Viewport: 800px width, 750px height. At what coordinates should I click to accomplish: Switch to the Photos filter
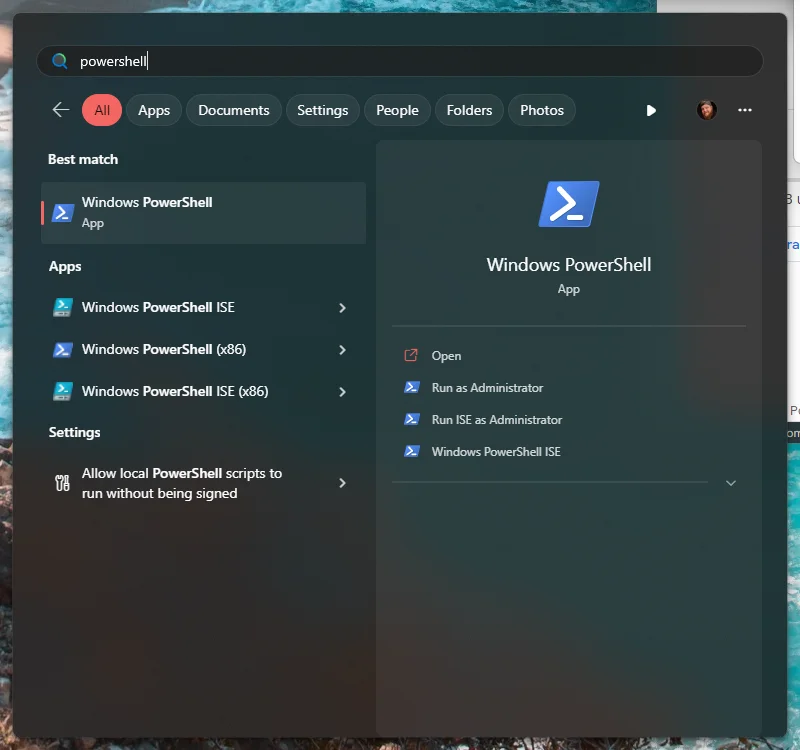pyautogui.click(x=542, y=110)
